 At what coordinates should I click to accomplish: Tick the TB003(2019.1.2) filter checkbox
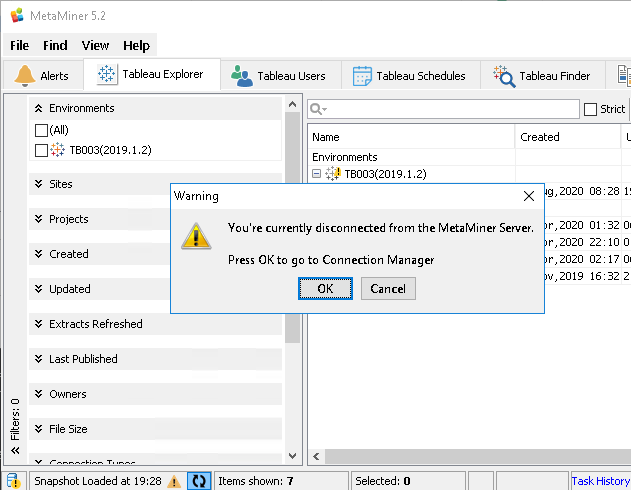pos(41,150)
